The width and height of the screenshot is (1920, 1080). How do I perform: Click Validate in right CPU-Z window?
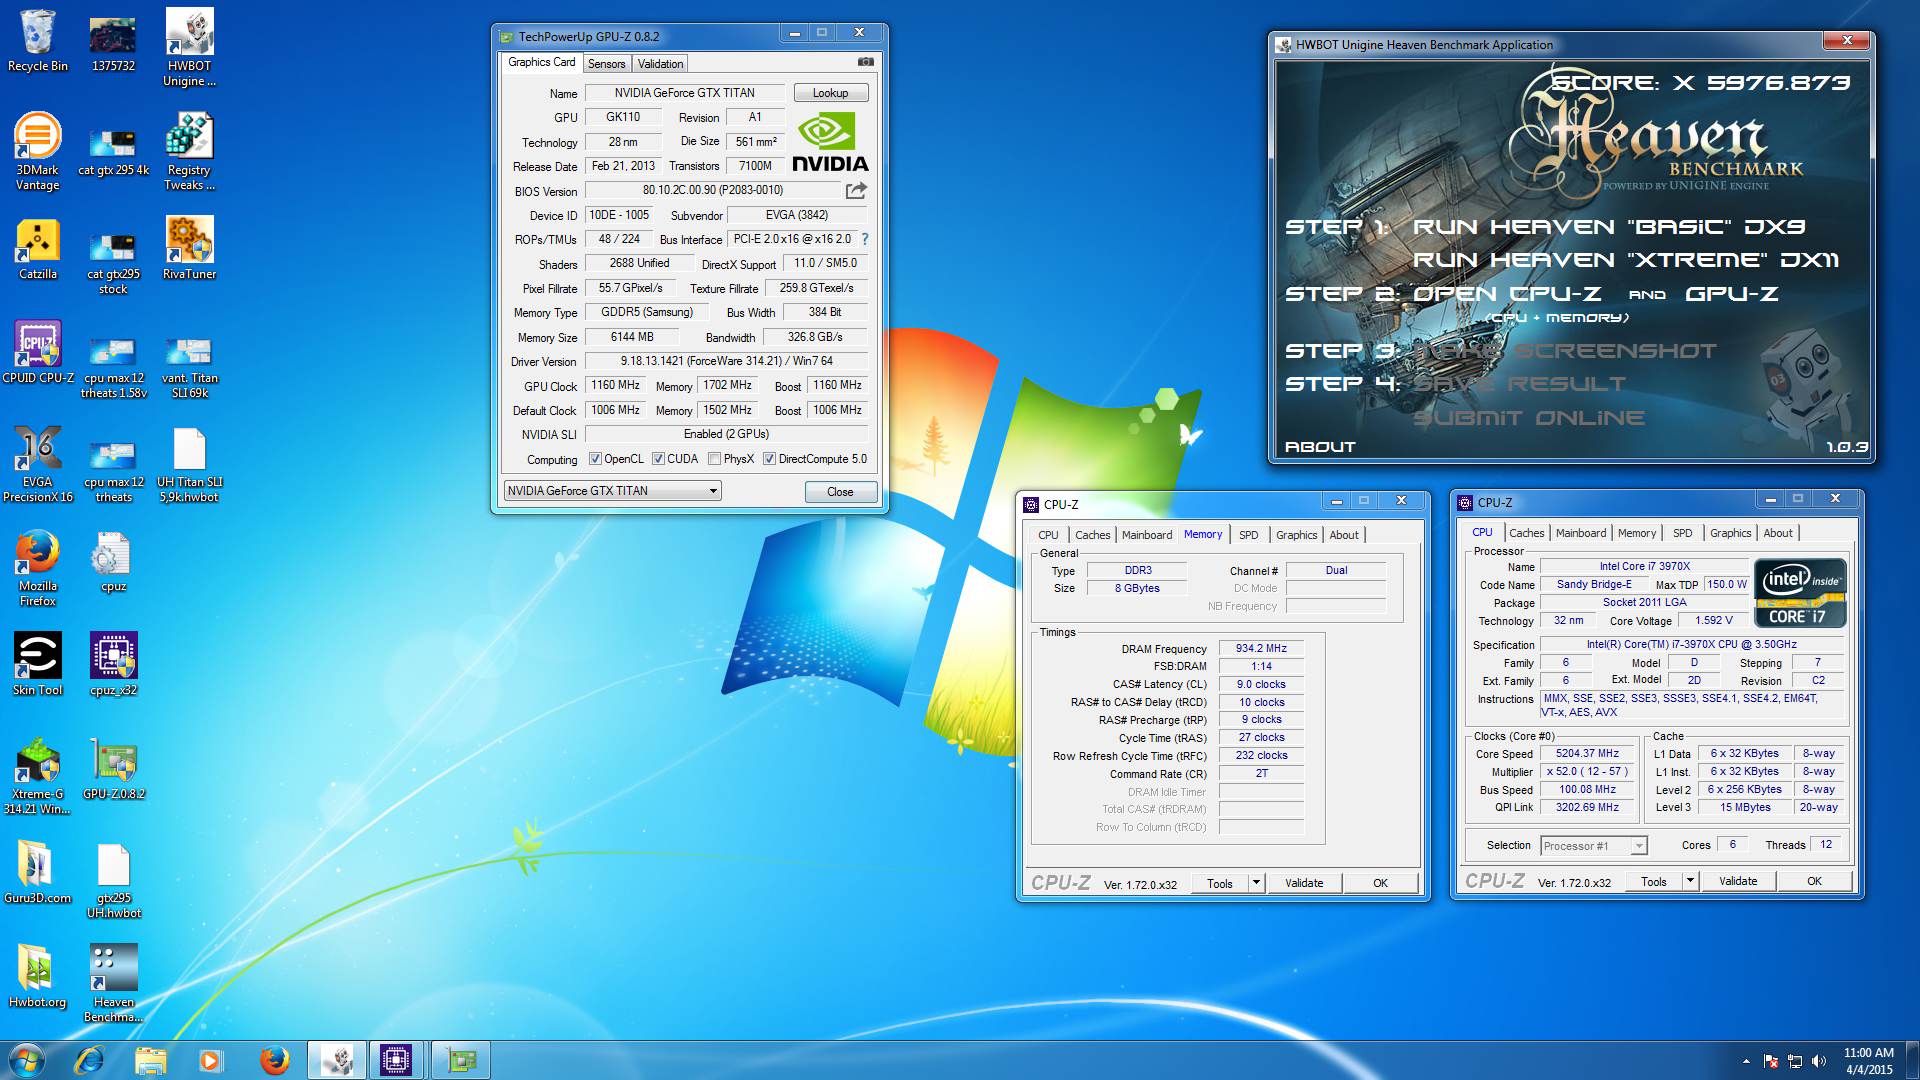[x=1737, y=881]
